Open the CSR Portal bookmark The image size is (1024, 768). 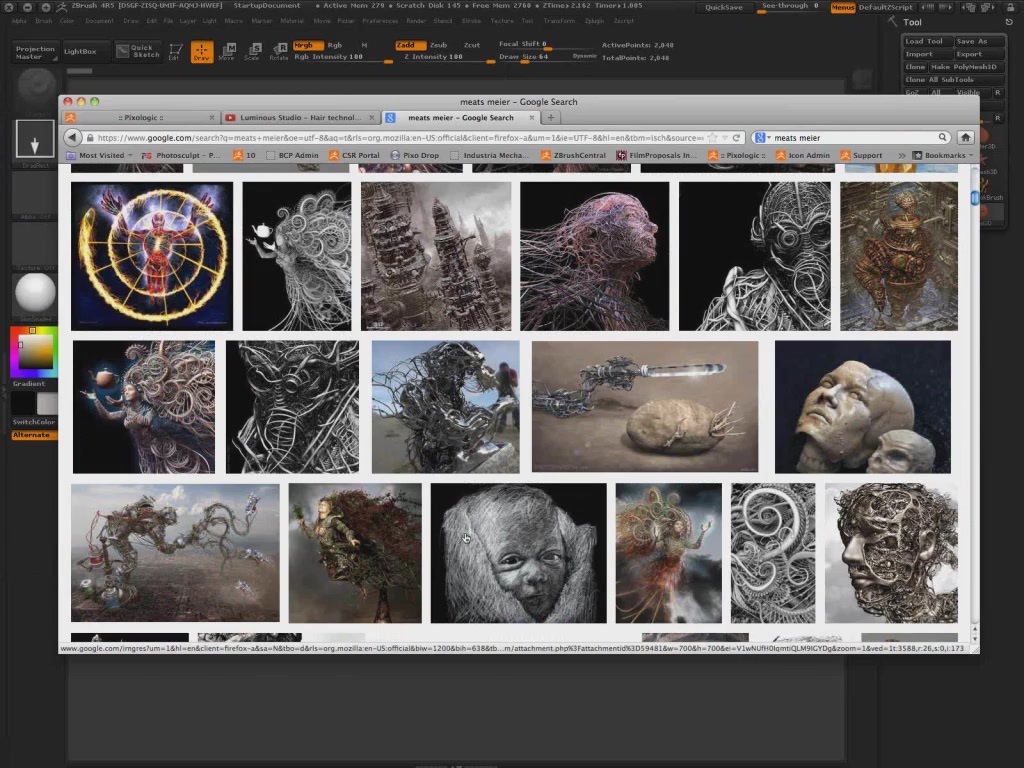[x=354, y=155]
